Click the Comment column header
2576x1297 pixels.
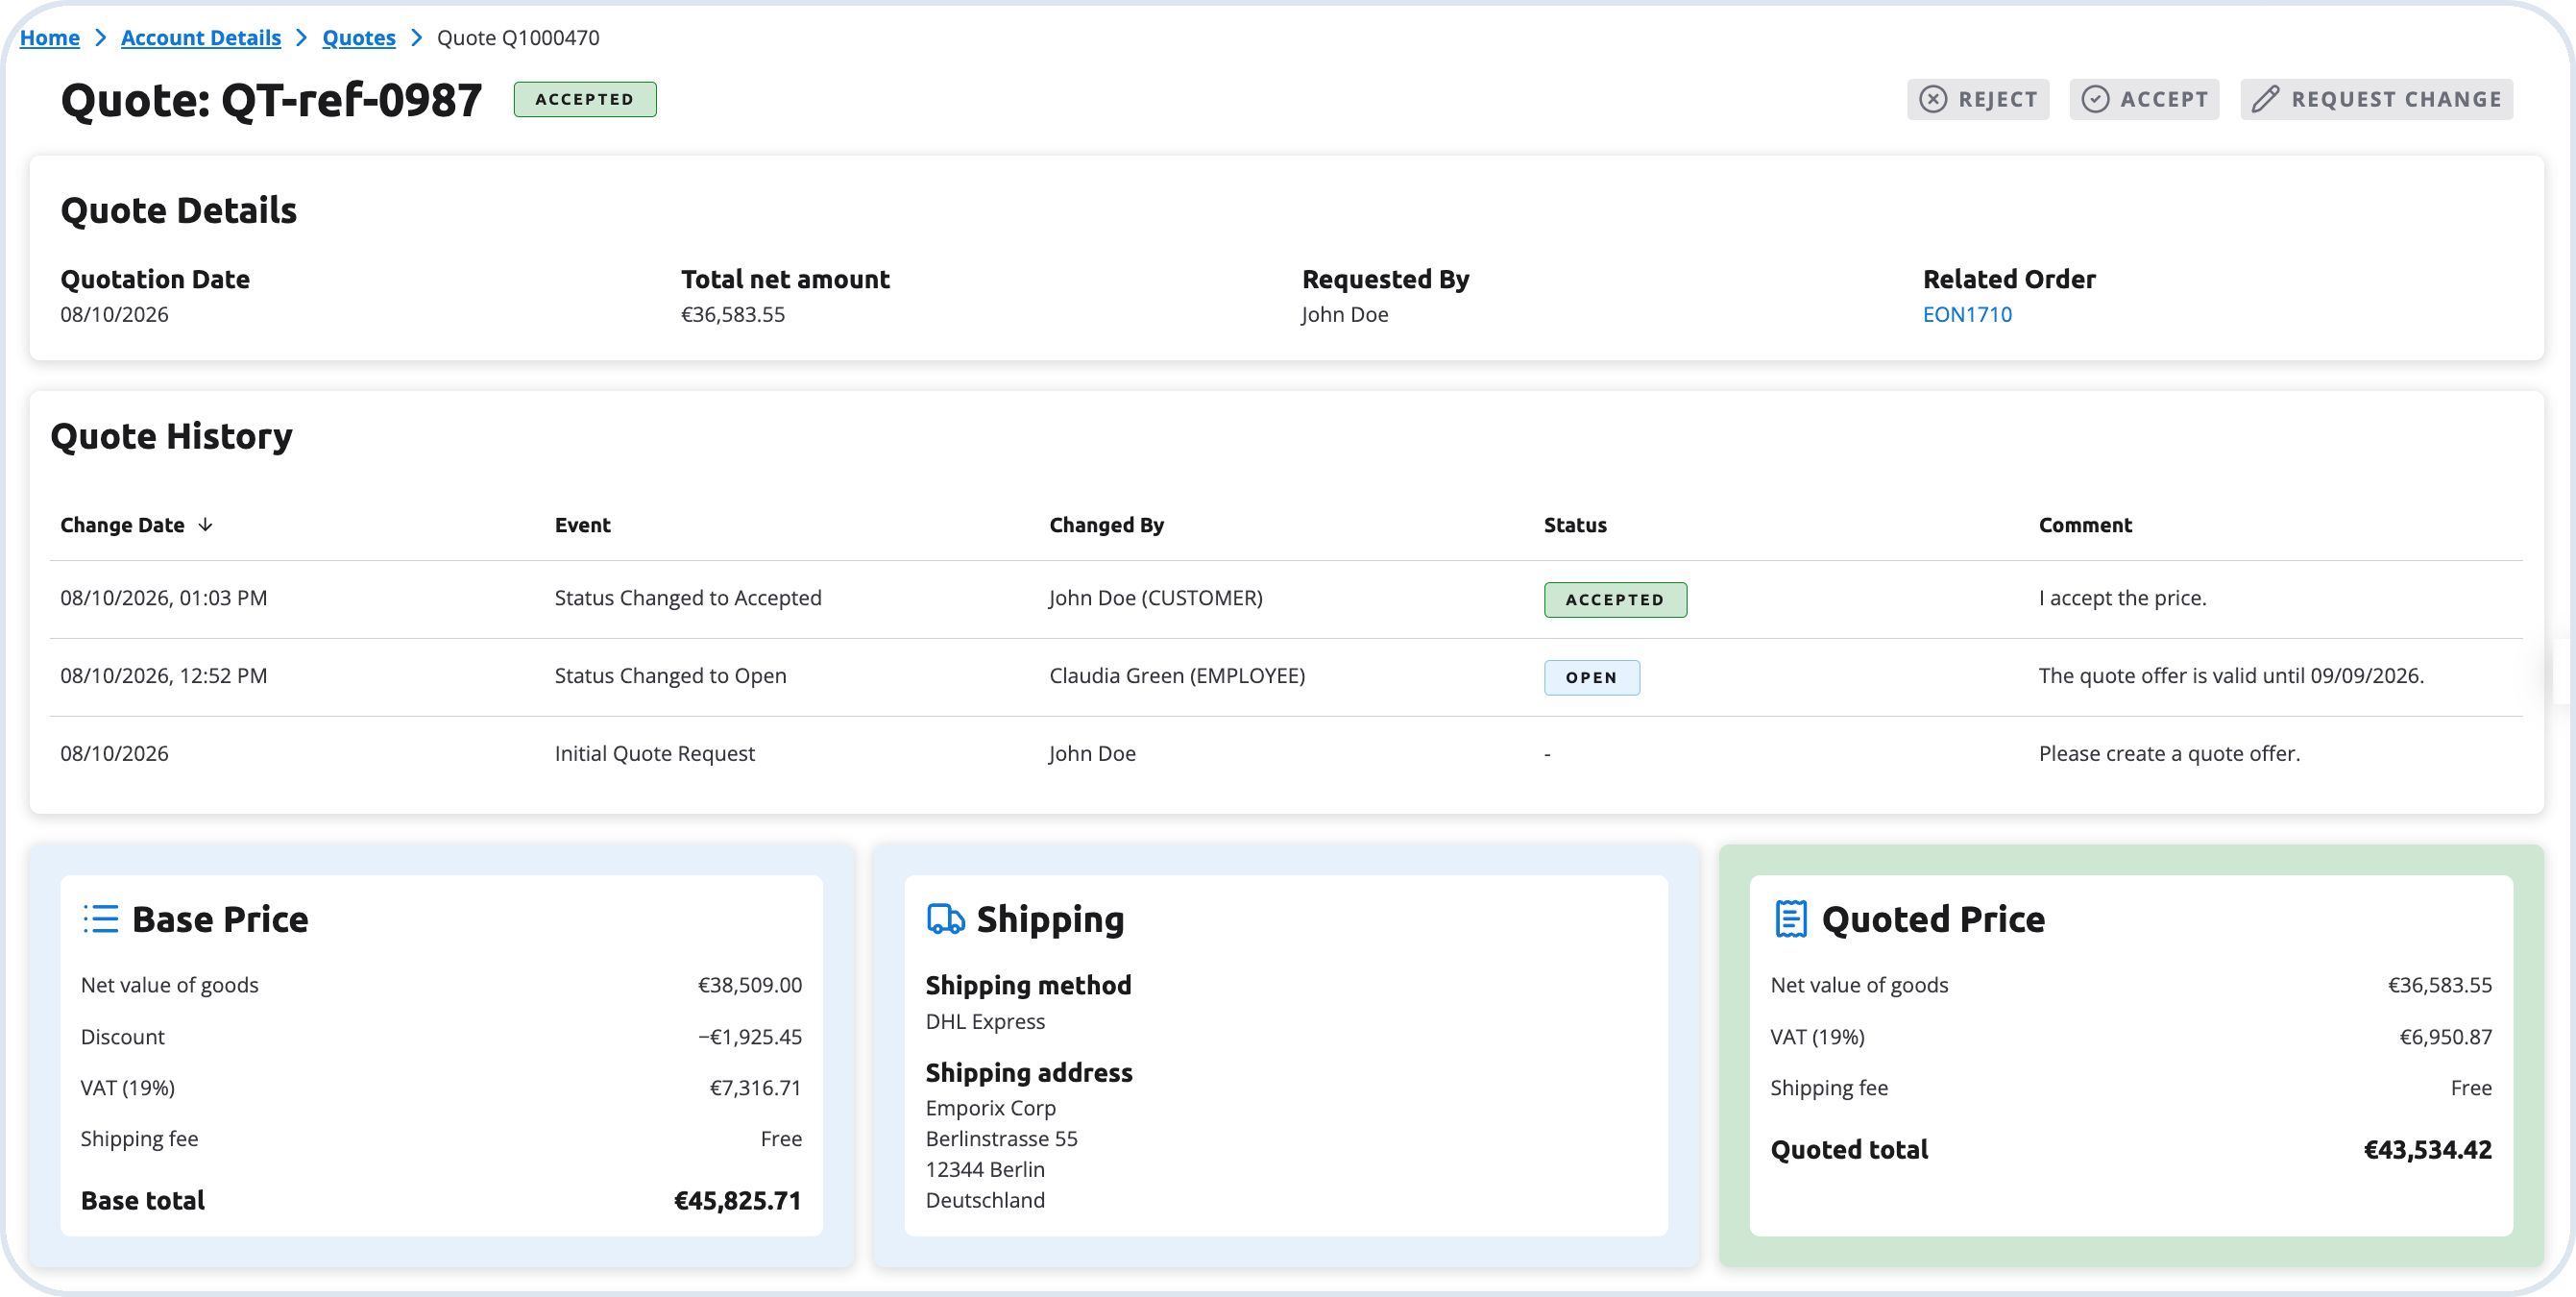2085,525
